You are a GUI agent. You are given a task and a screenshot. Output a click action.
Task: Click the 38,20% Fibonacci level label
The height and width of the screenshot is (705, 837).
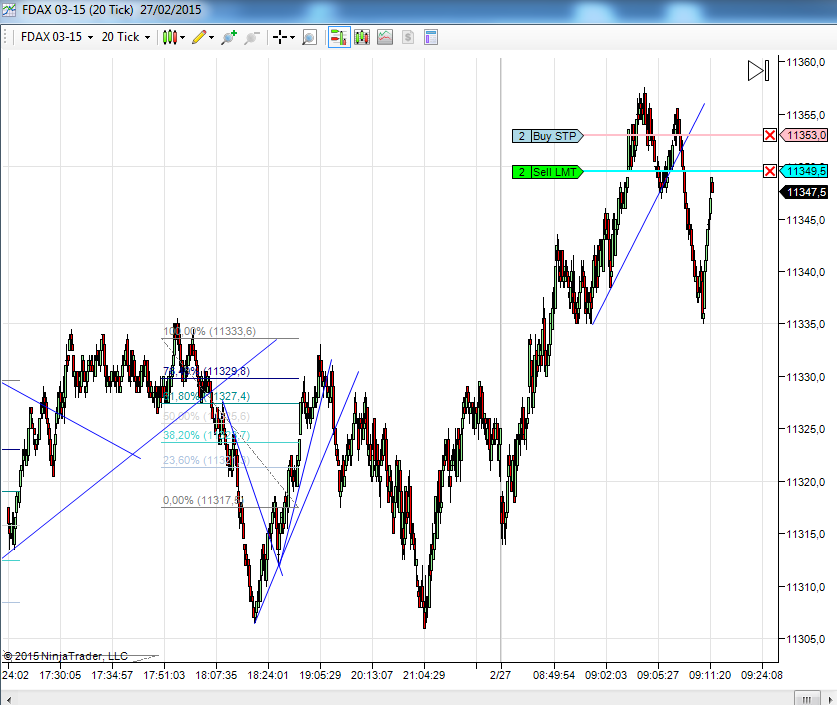coord(206,435)
